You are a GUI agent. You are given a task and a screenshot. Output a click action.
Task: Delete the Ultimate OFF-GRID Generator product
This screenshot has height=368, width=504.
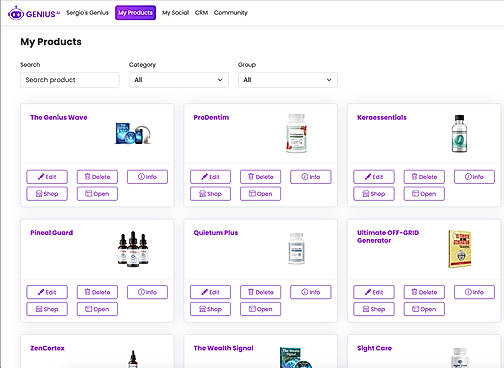click(424, 292)
